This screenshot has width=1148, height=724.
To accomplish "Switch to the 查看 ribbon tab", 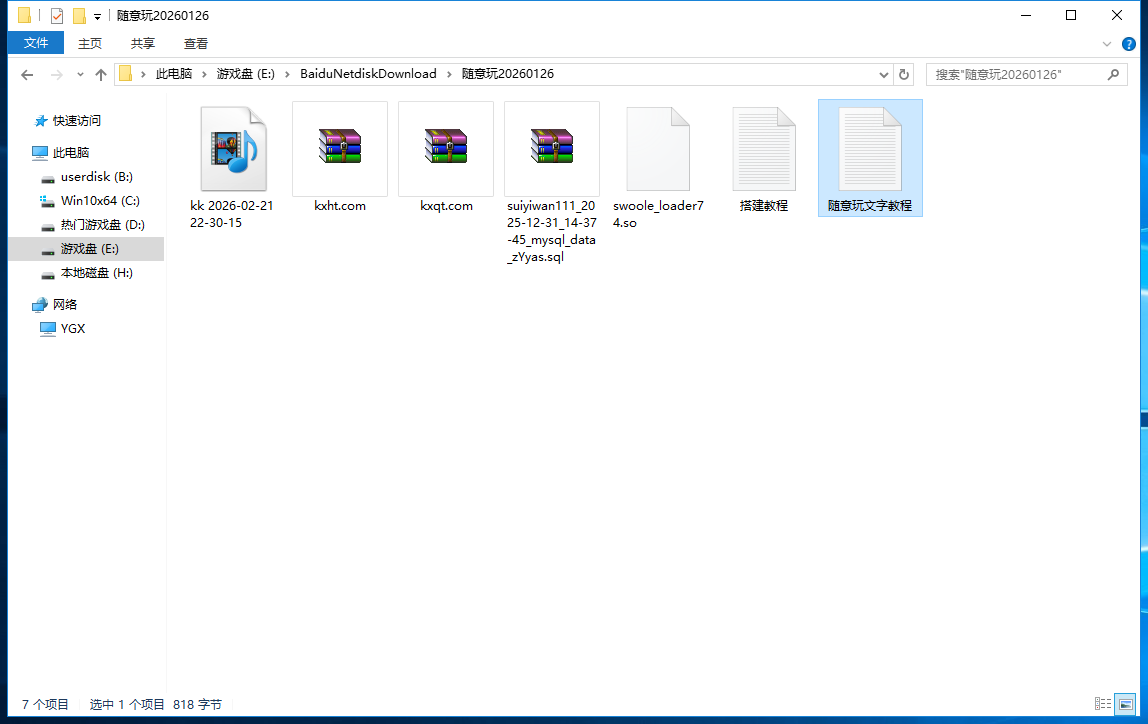I will [196, 43].
